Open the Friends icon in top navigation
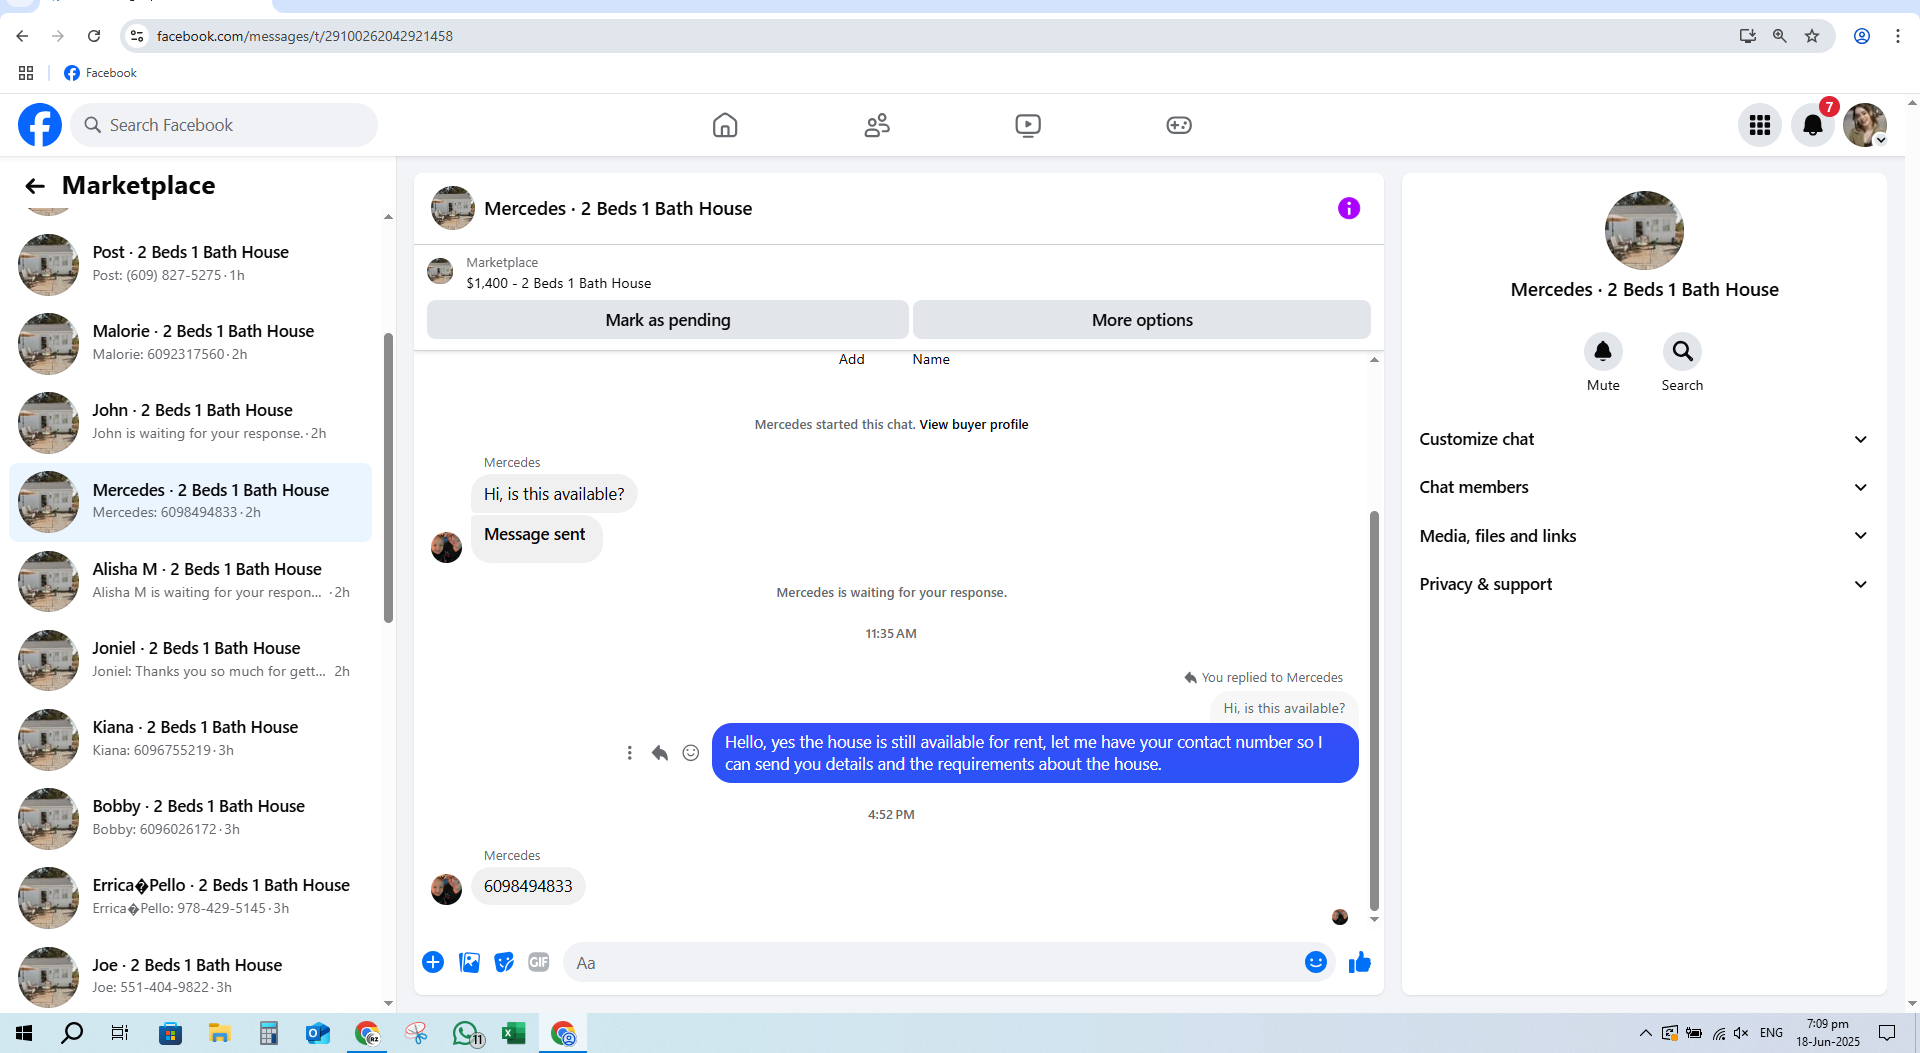1920x1053 pixels. (x=877, y=125)
